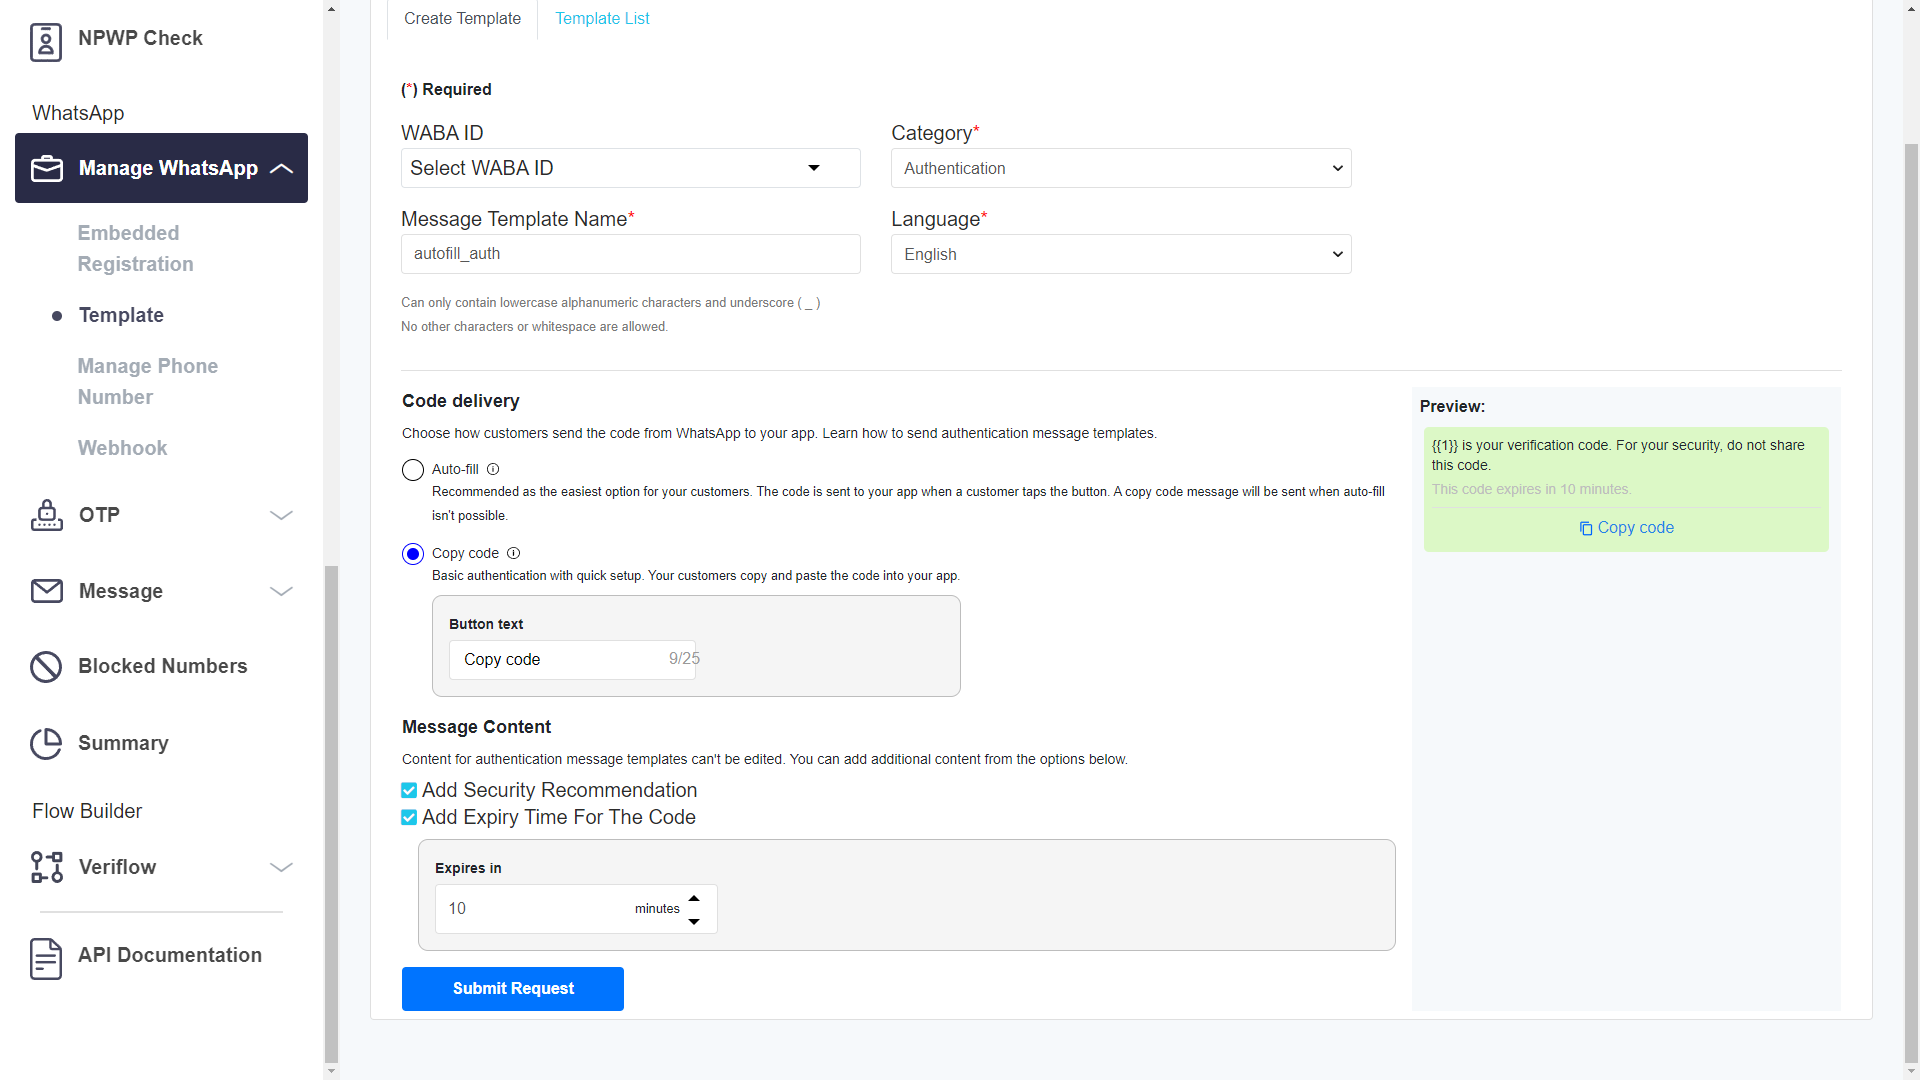Click the Submit Request button
Viewport: 1920px width, 1080px height.
(512, 988)
